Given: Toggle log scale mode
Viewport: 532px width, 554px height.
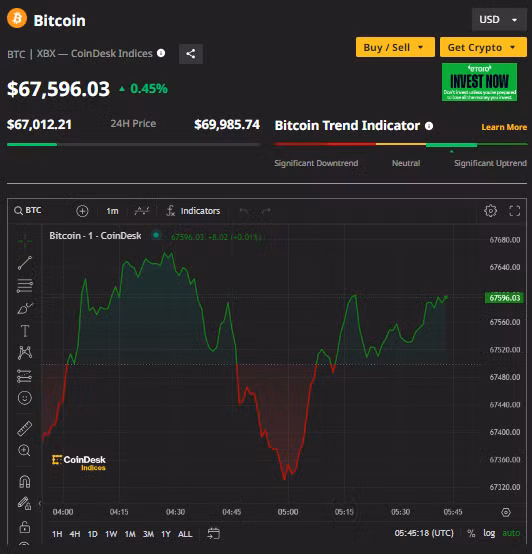Looking at the screenshot, I should pos(489,533).
